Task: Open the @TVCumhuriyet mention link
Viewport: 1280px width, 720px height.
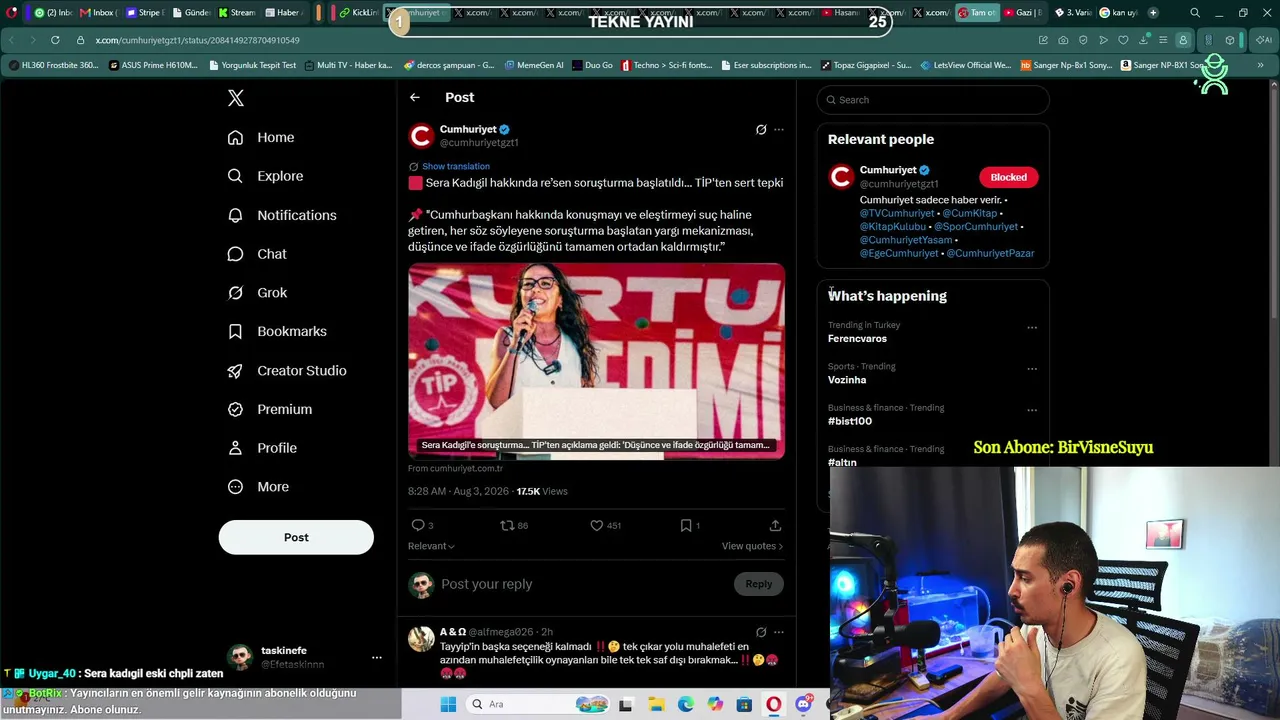Action: (897, 213)
